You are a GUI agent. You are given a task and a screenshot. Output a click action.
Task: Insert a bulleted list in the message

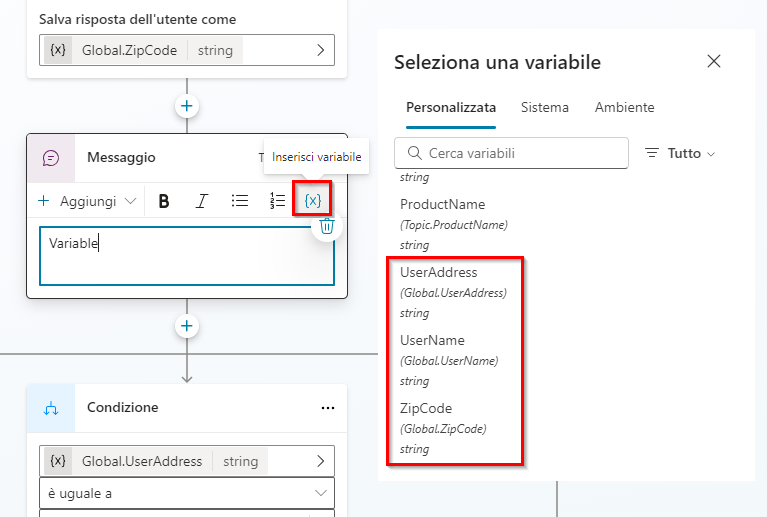click(240, 201)
